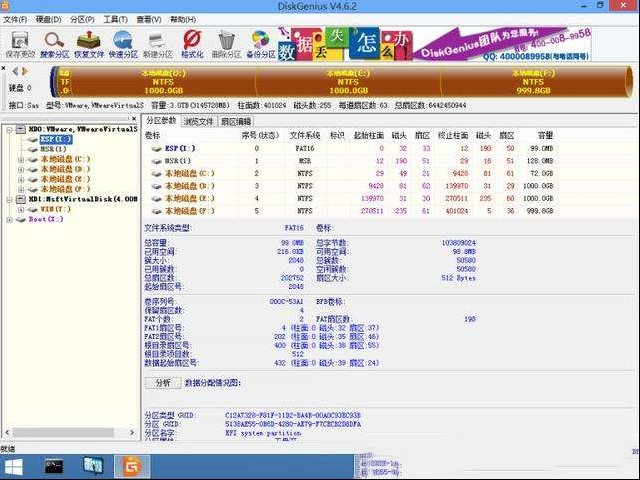640x480 pixels.
Task: Expand the local disk (E:) tree node
Action: [21, 180]
